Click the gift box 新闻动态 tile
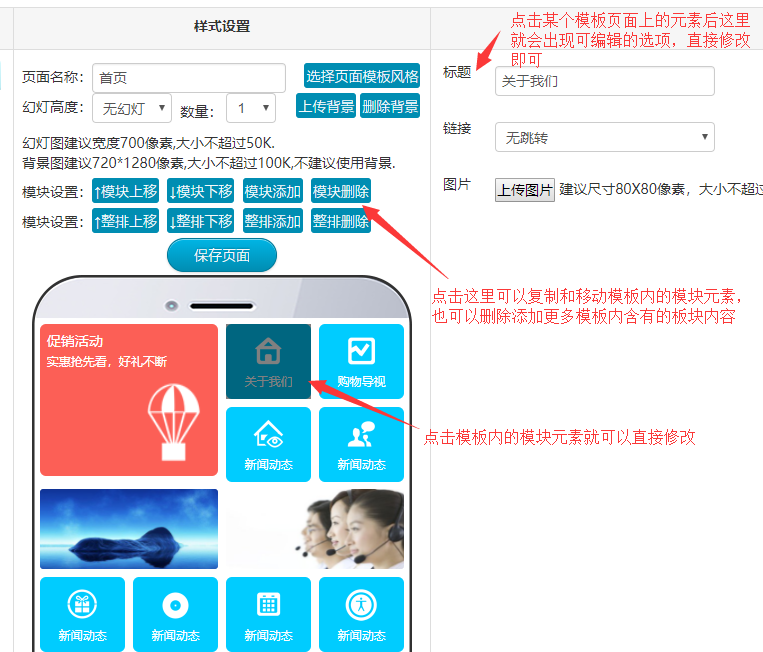 (82, 613)
